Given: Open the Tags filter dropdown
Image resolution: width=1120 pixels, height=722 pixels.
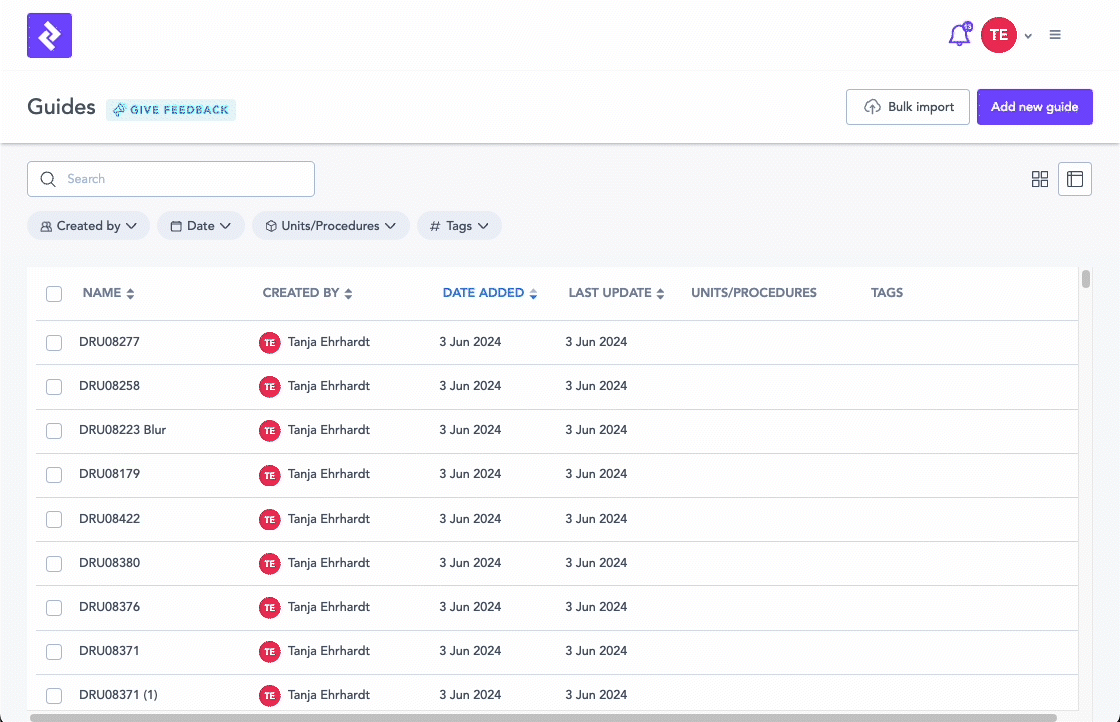Looking at the screenshot, I should (459, 226).
